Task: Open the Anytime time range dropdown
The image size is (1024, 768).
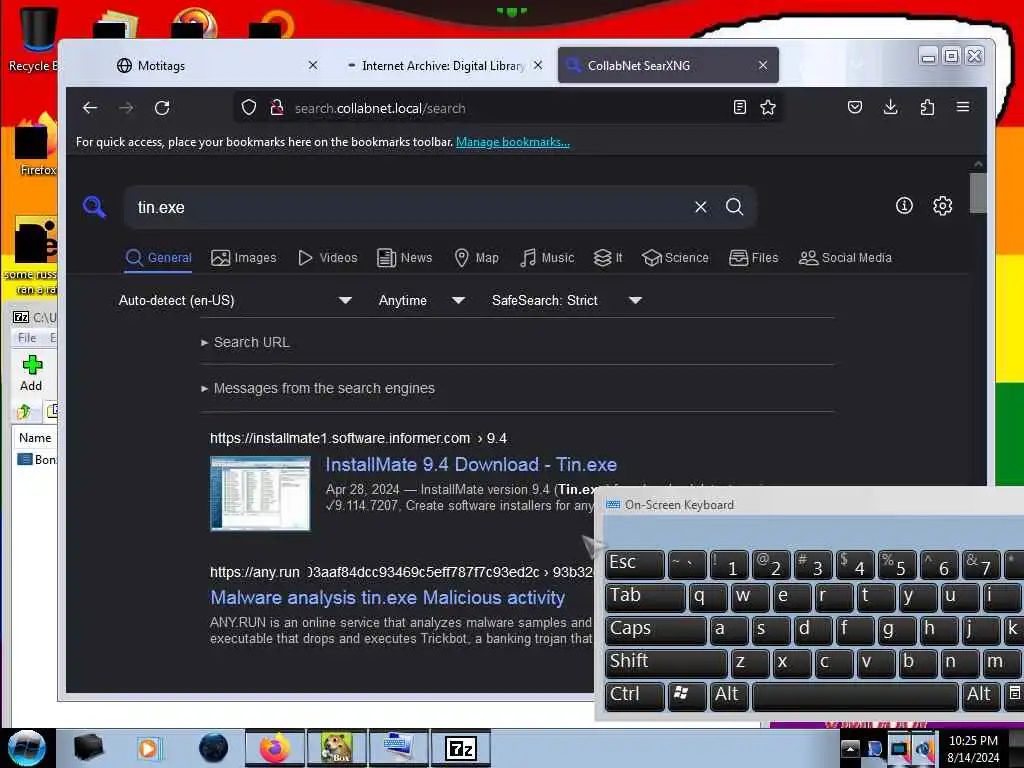Action: pos(422,300)
